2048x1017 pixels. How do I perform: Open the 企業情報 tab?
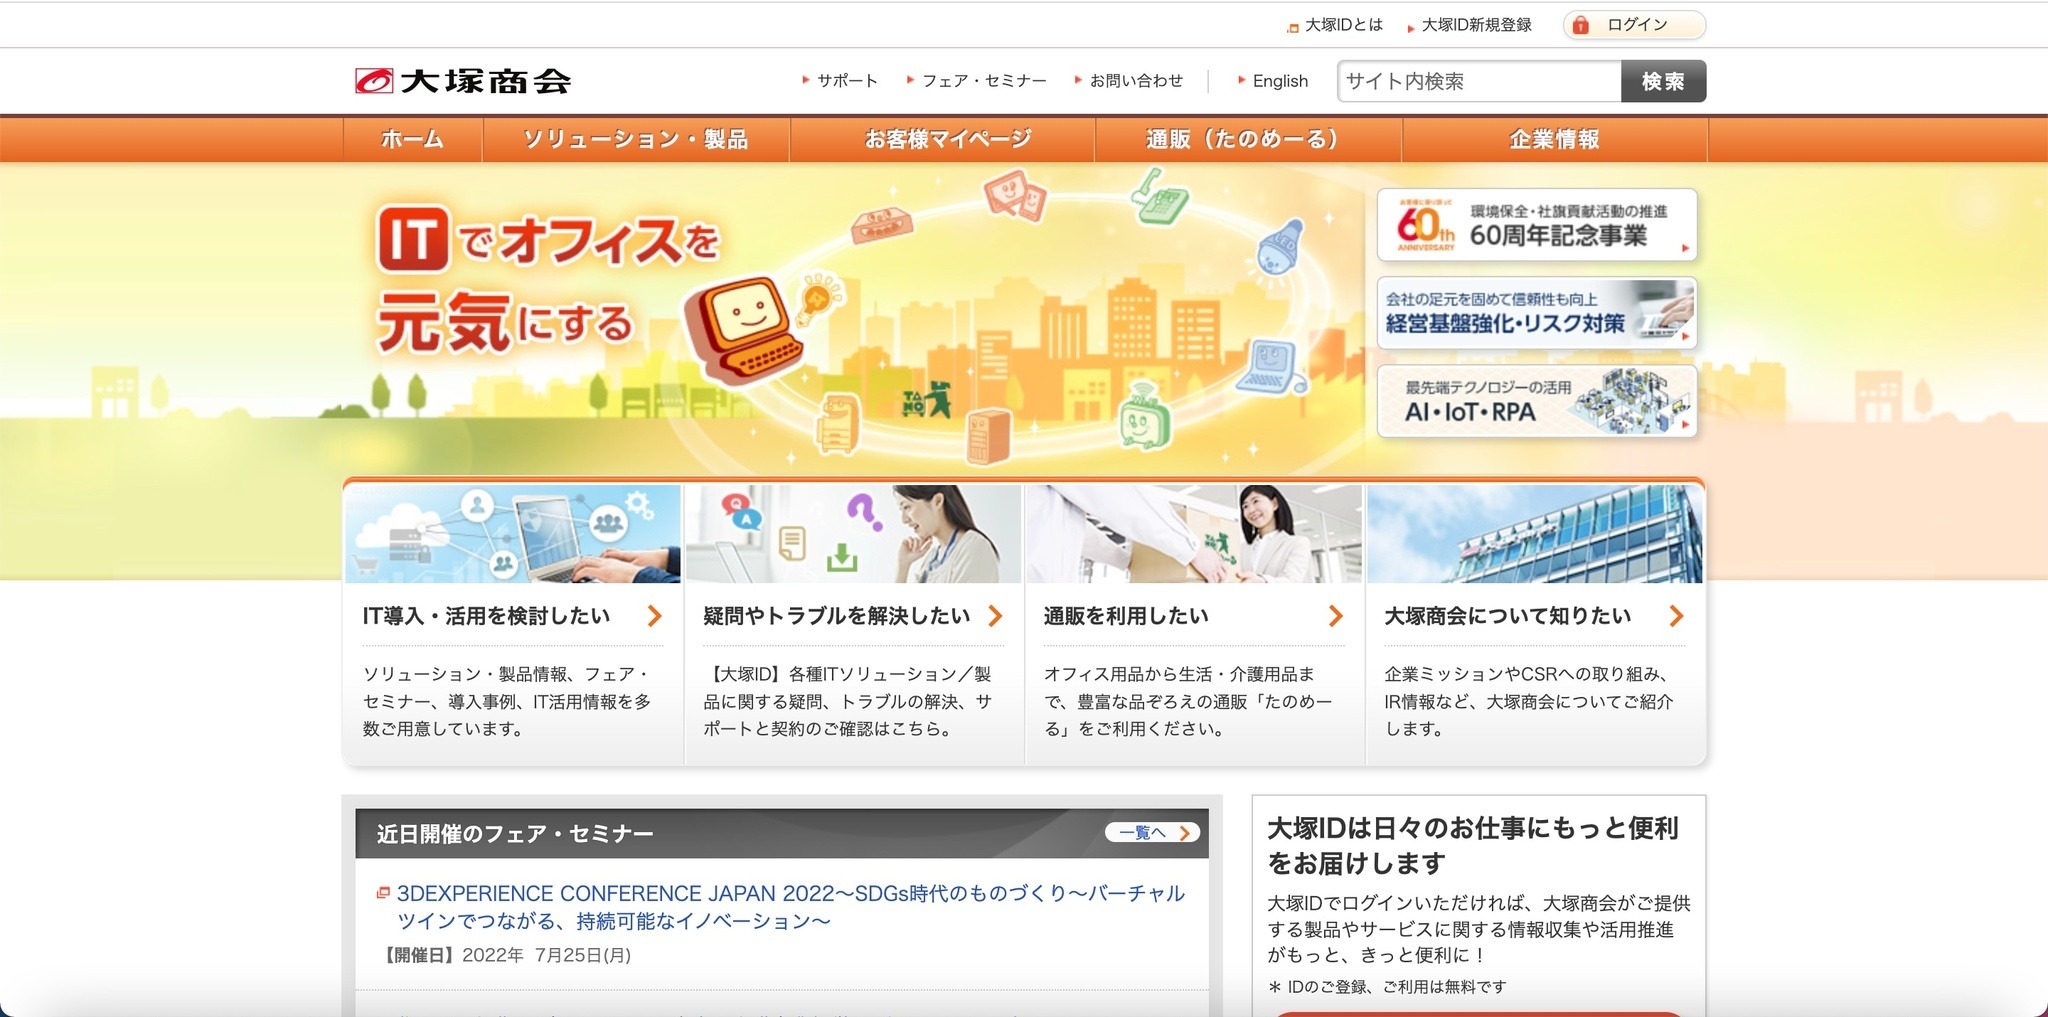1555,139
